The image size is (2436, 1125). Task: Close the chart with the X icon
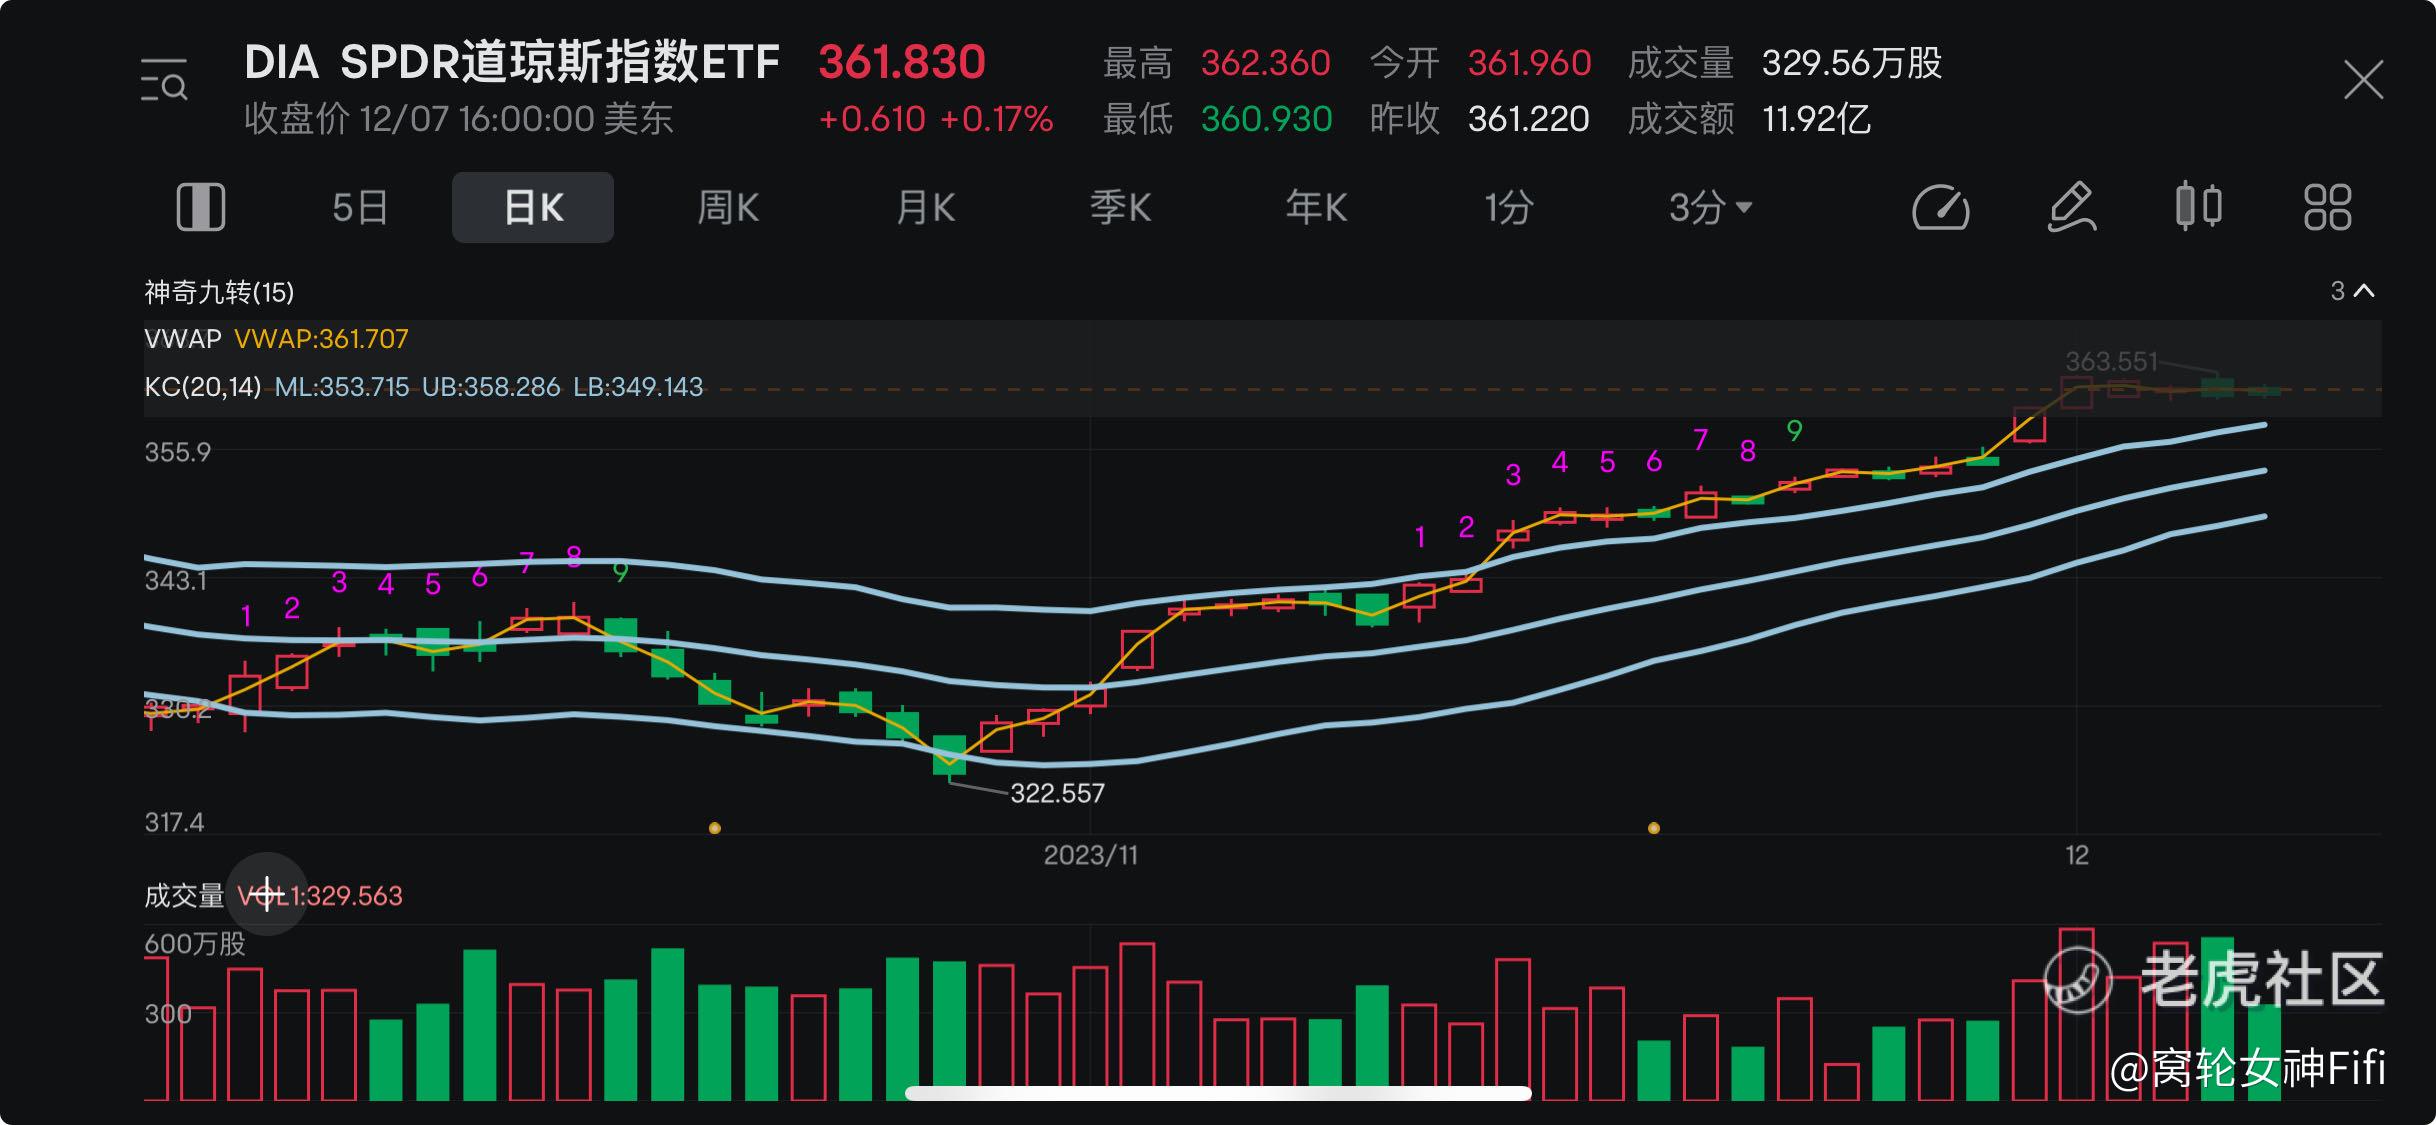[2363, 80]
